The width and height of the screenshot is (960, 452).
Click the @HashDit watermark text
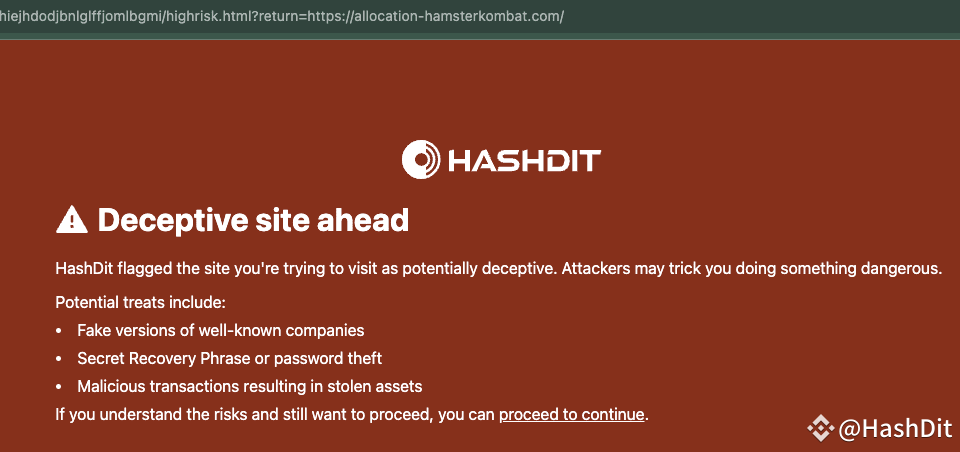[x=895, y=429]
